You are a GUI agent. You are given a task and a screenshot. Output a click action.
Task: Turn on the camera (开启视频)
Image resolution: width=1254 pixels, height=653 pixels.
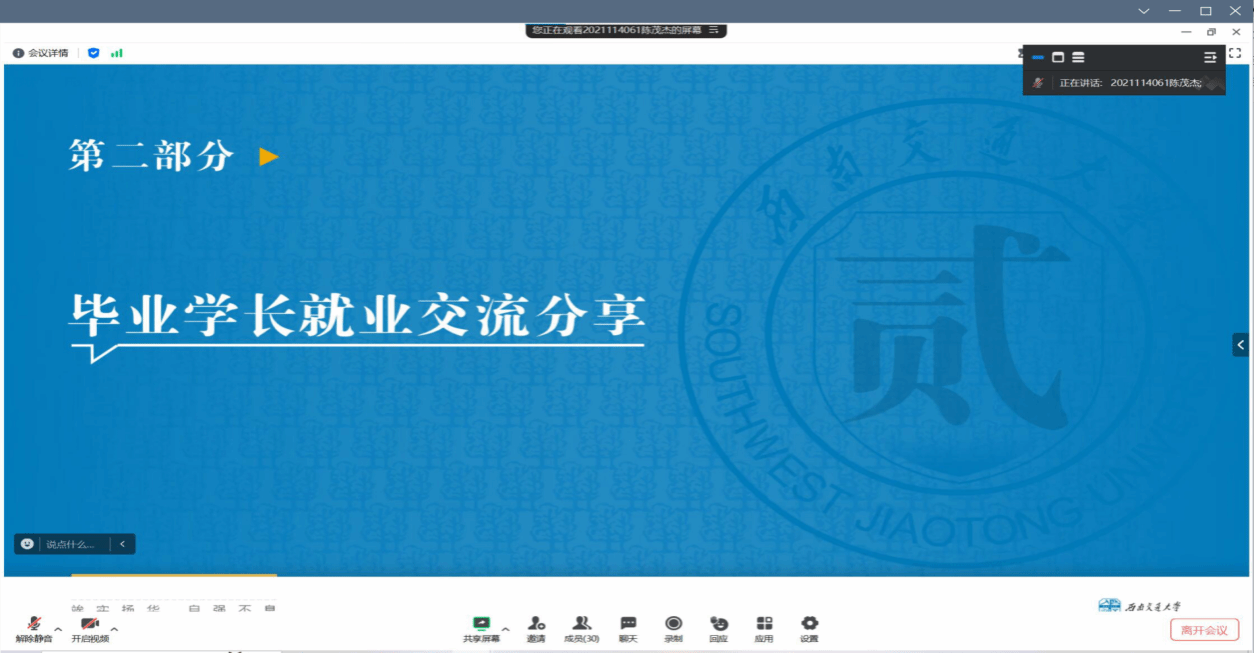point(90,627)
